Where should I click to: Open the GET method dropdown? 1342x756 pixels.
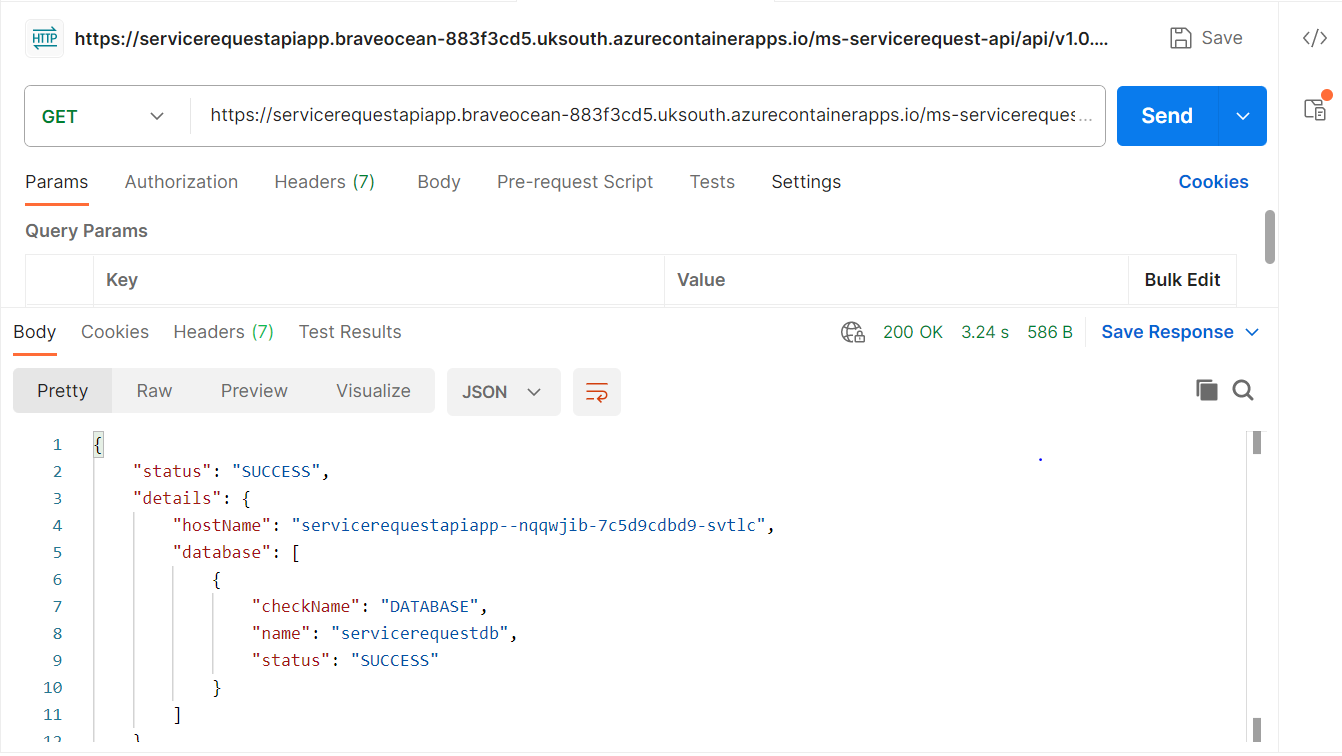coord(104,117)
